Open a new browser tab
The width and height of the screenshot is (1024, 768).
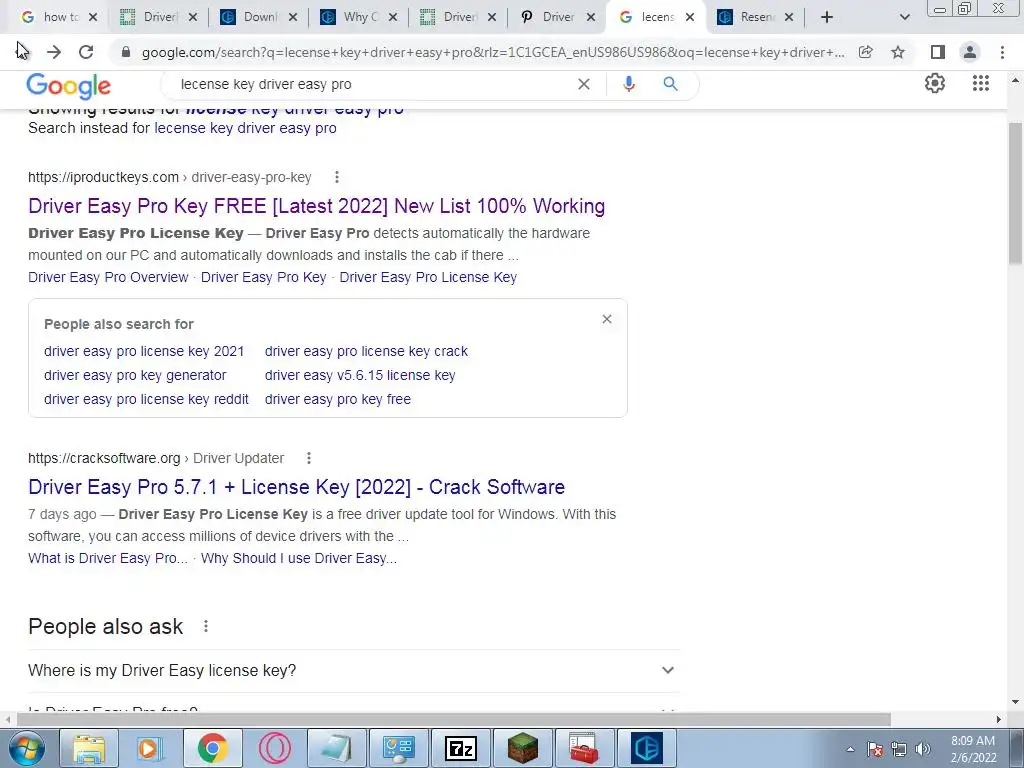827,17
